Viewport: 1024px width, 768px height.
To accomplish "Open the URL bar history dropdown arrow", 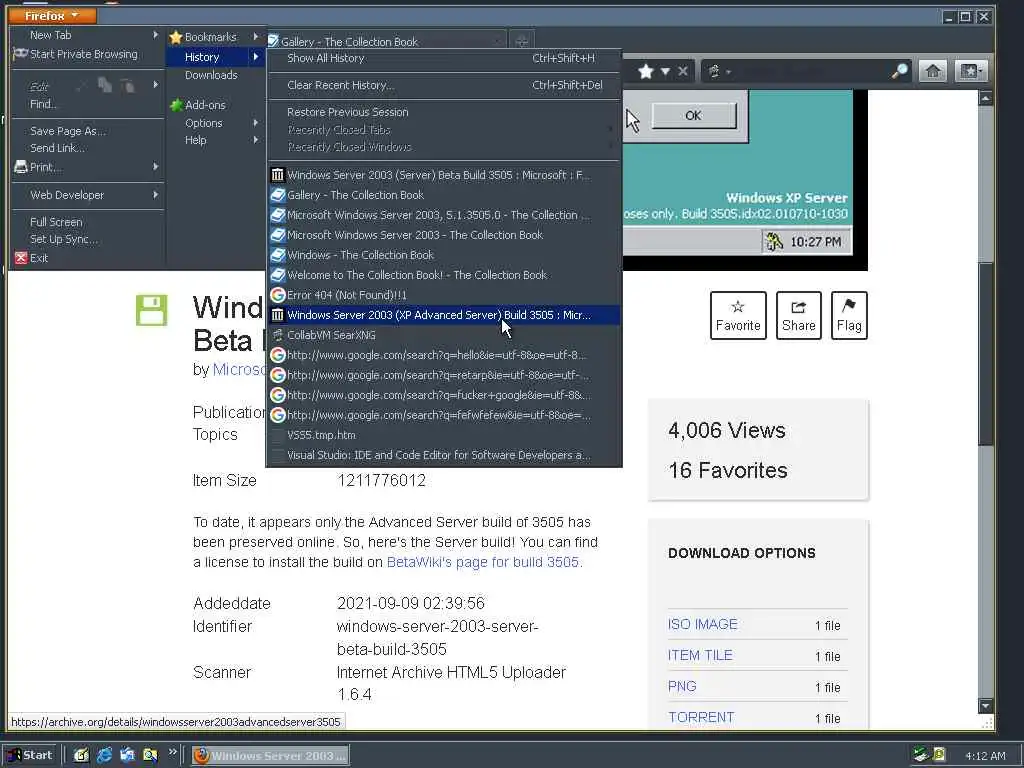I will coord(665,71).
